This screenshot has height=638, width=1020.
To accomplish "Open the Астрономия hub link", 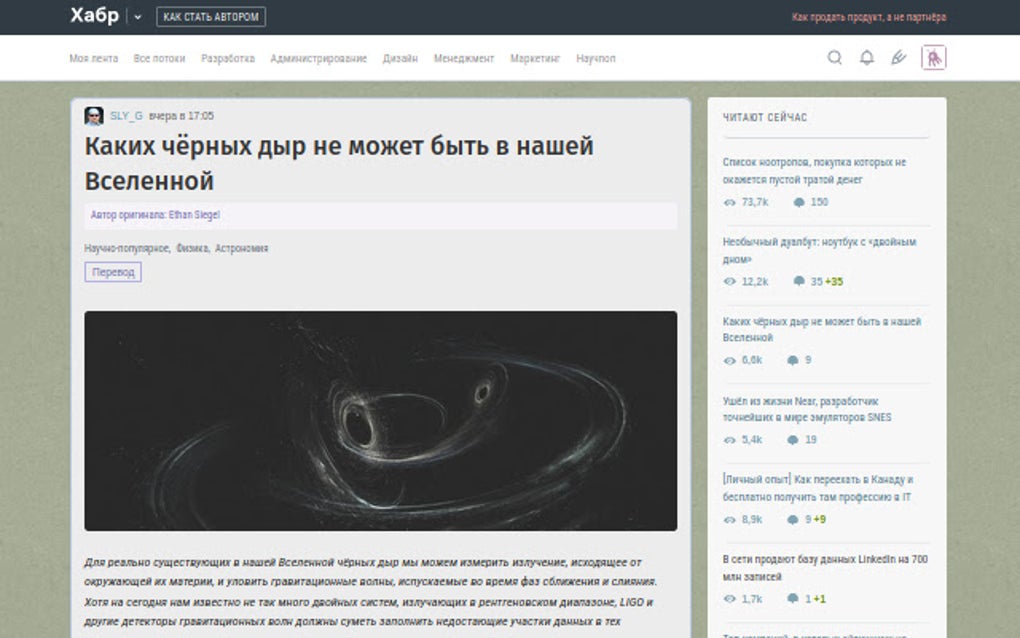I will 241,248.
